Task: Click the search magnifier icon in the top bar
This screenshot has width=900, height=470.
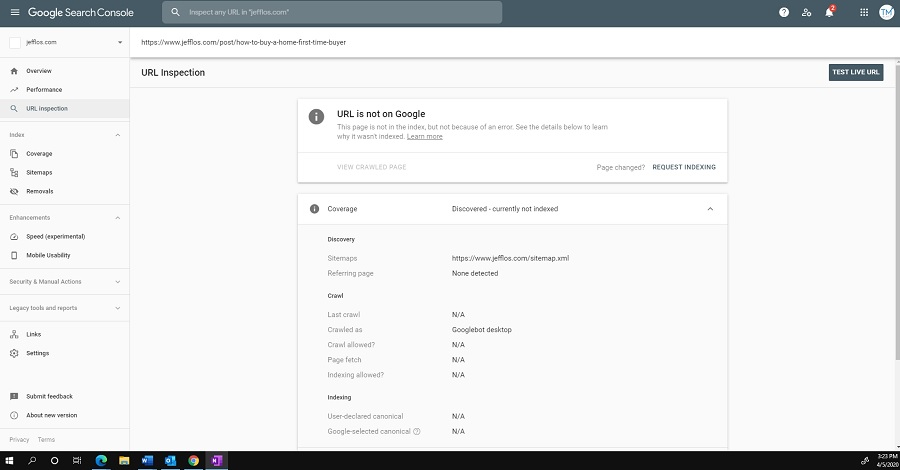Action: coord(176,12)
